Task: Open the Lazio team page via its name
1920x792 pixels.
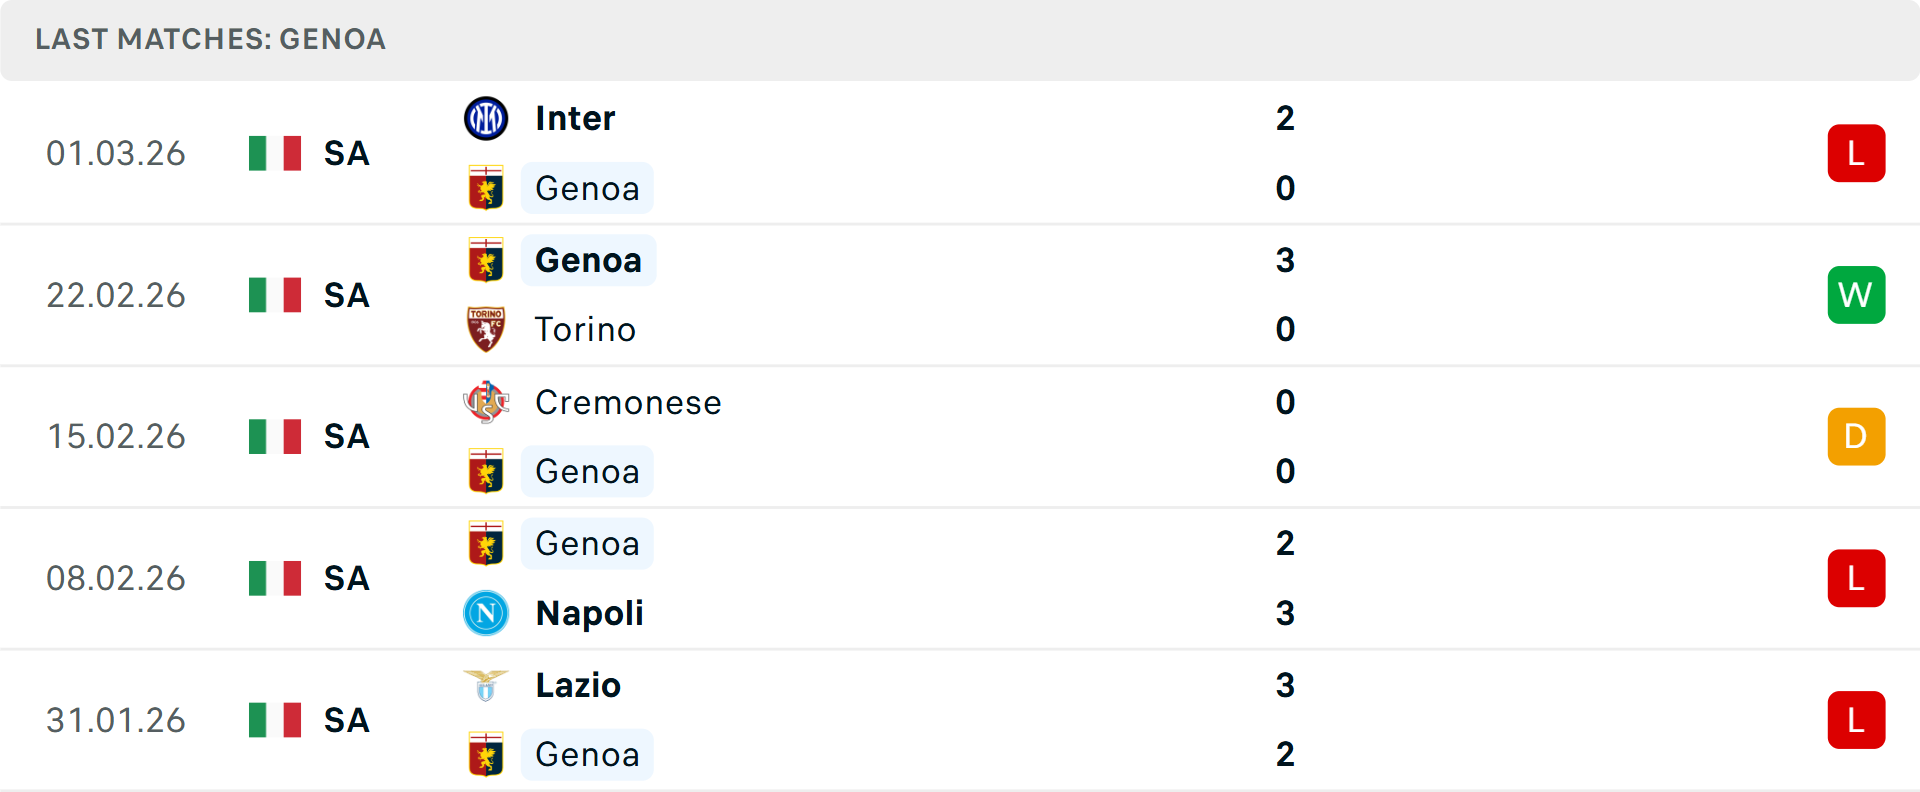Action: tap(577, 685)
